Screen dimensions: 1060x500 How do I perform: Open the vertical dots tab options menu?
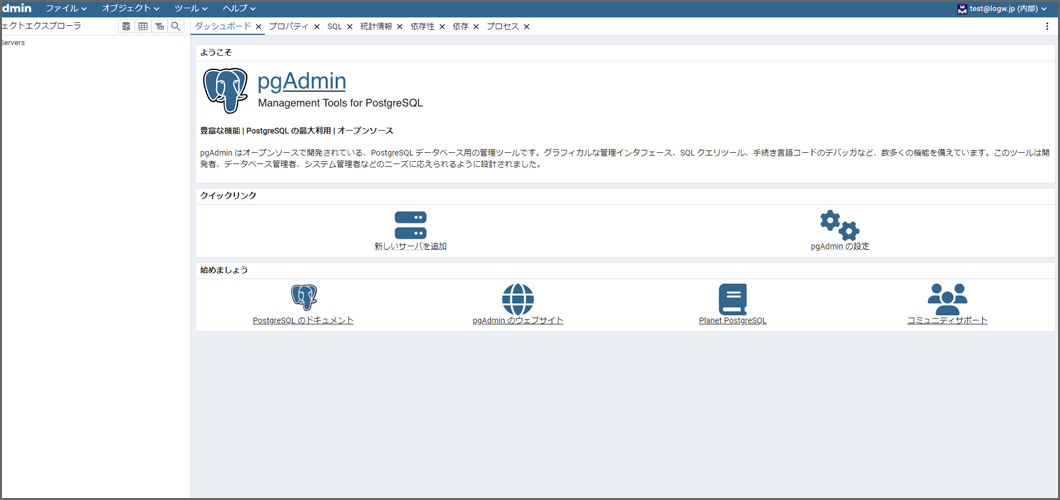[x=1047, y=27]
